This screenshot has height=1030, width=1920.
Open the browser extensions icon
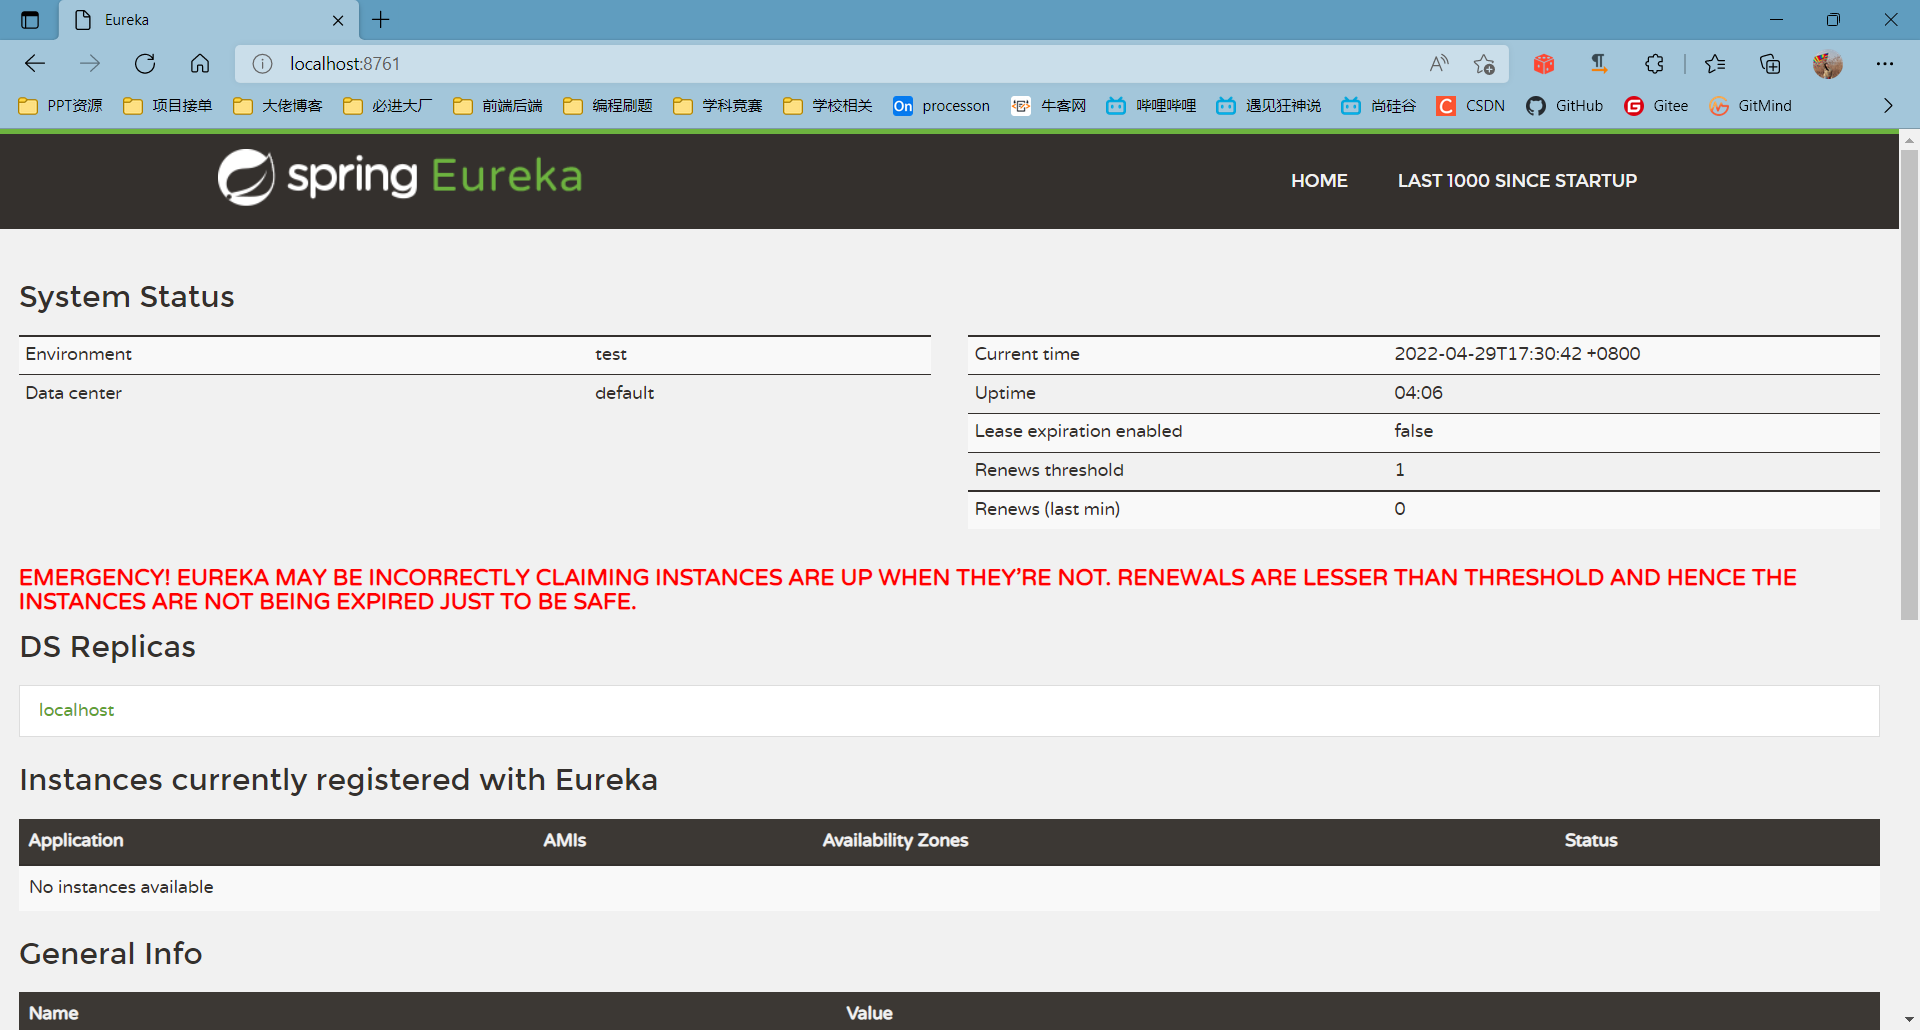(1655, 63)
